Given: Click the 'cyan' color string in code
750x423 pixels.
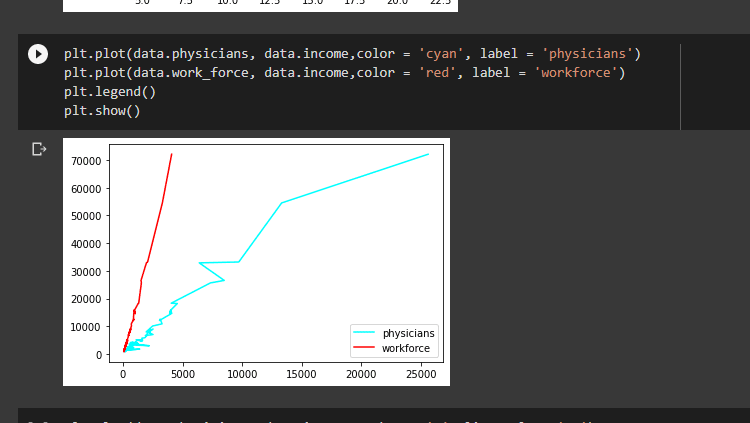Looking at the screenshot, I should point(441,54).
